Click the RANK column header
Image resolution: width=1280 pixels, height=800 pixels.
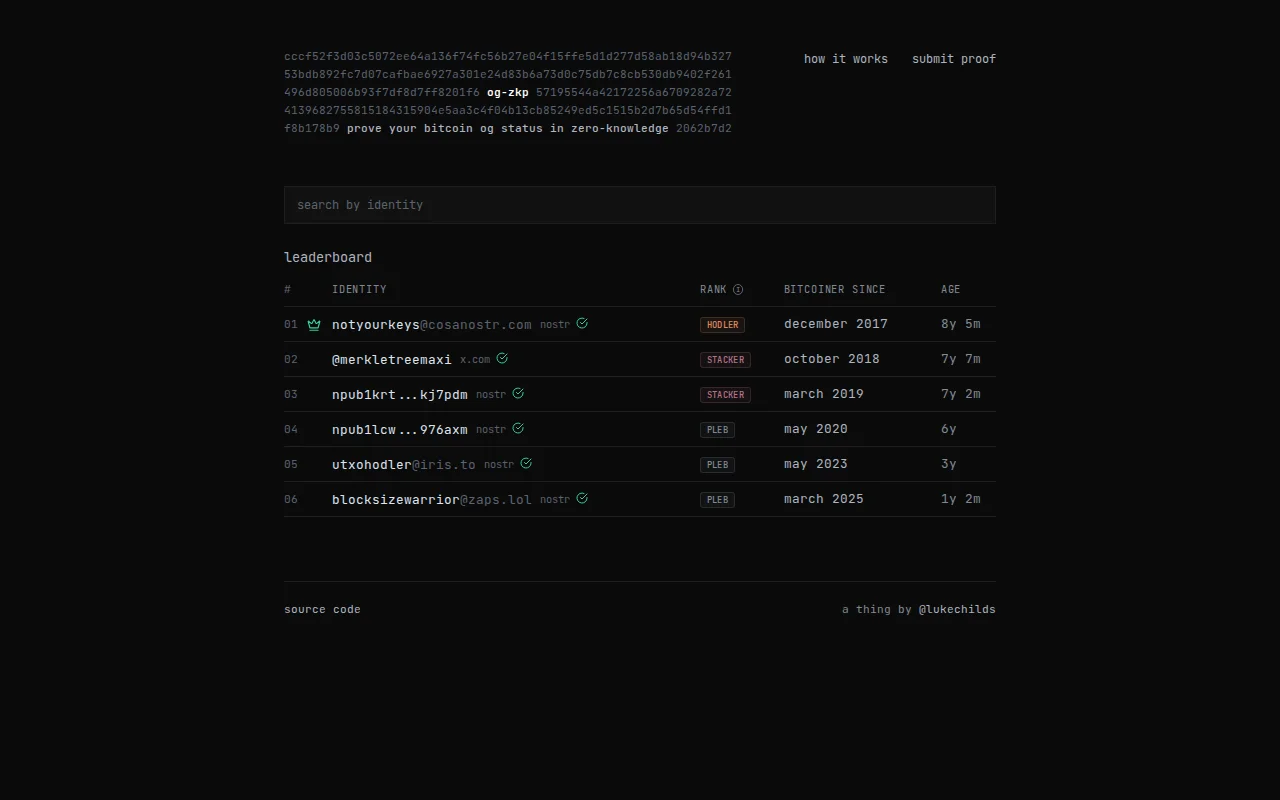(713, 290)
